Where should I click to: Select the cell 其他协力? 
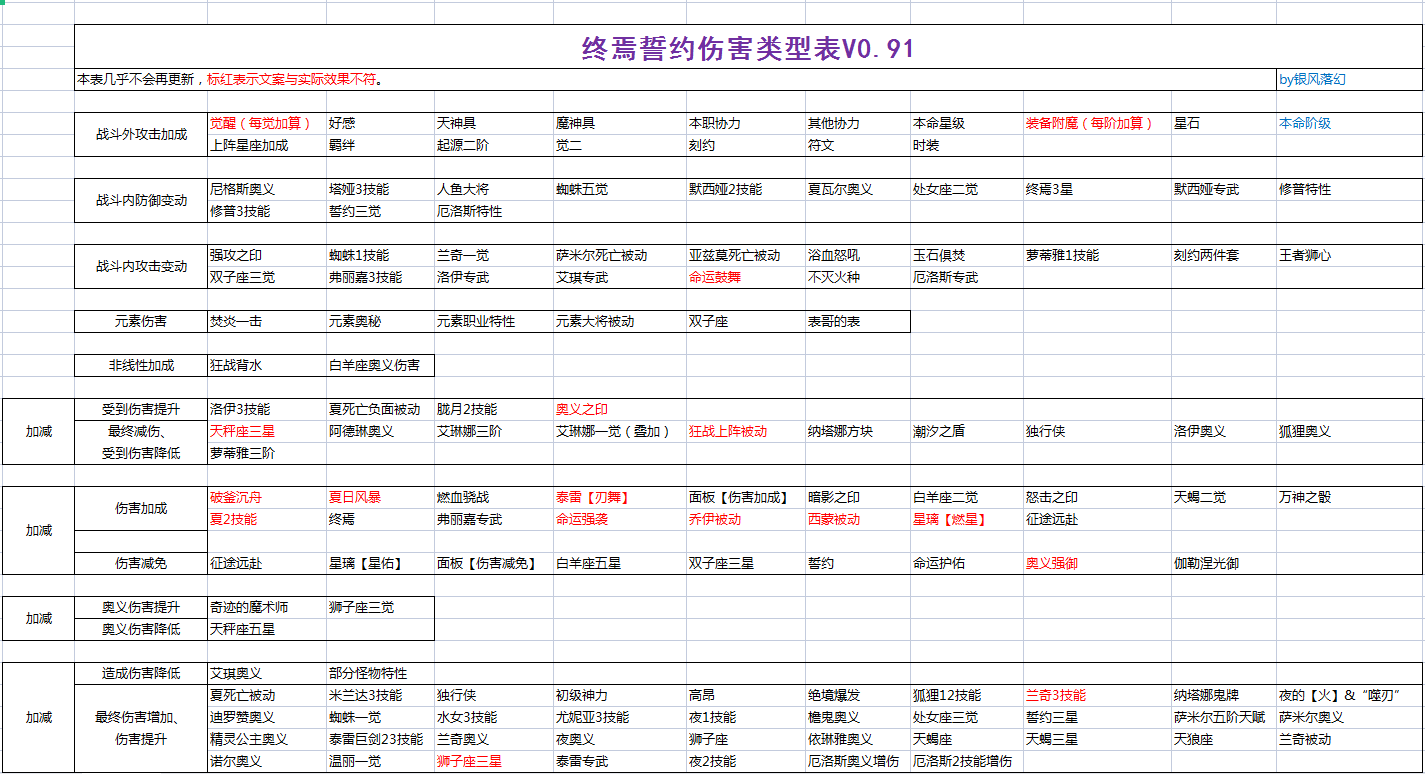858,124
